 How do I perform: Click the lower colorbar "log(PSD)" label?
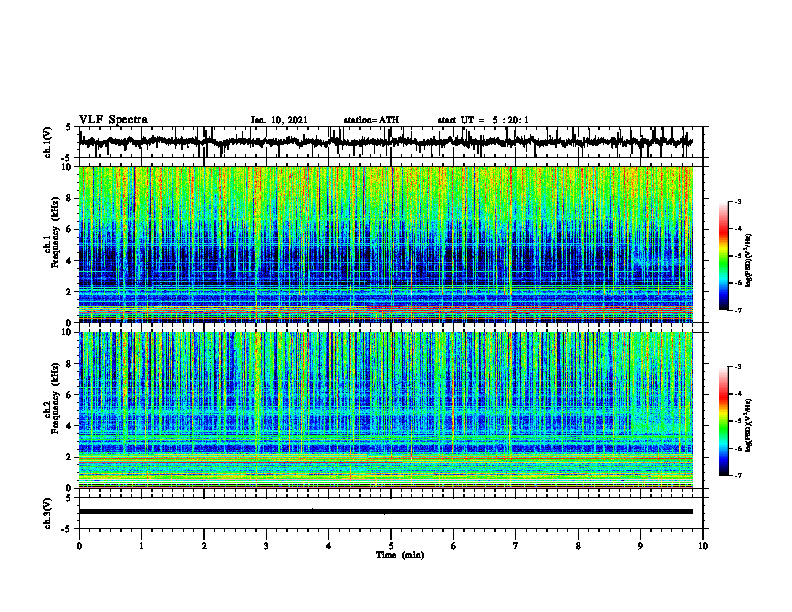click(749, 425)
